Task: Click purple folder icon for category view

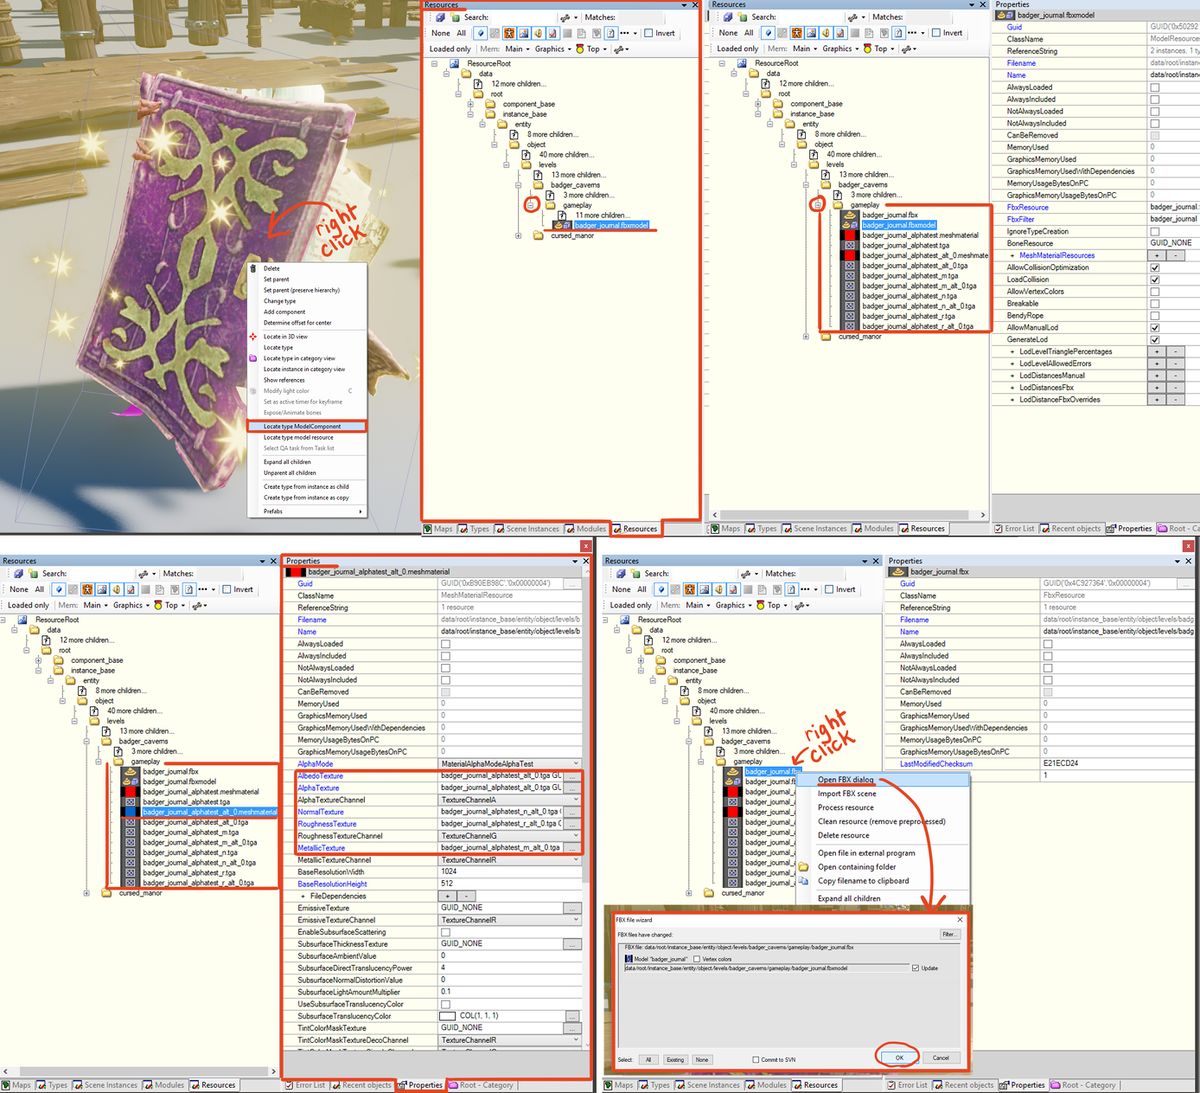Action: pos(253,358)
